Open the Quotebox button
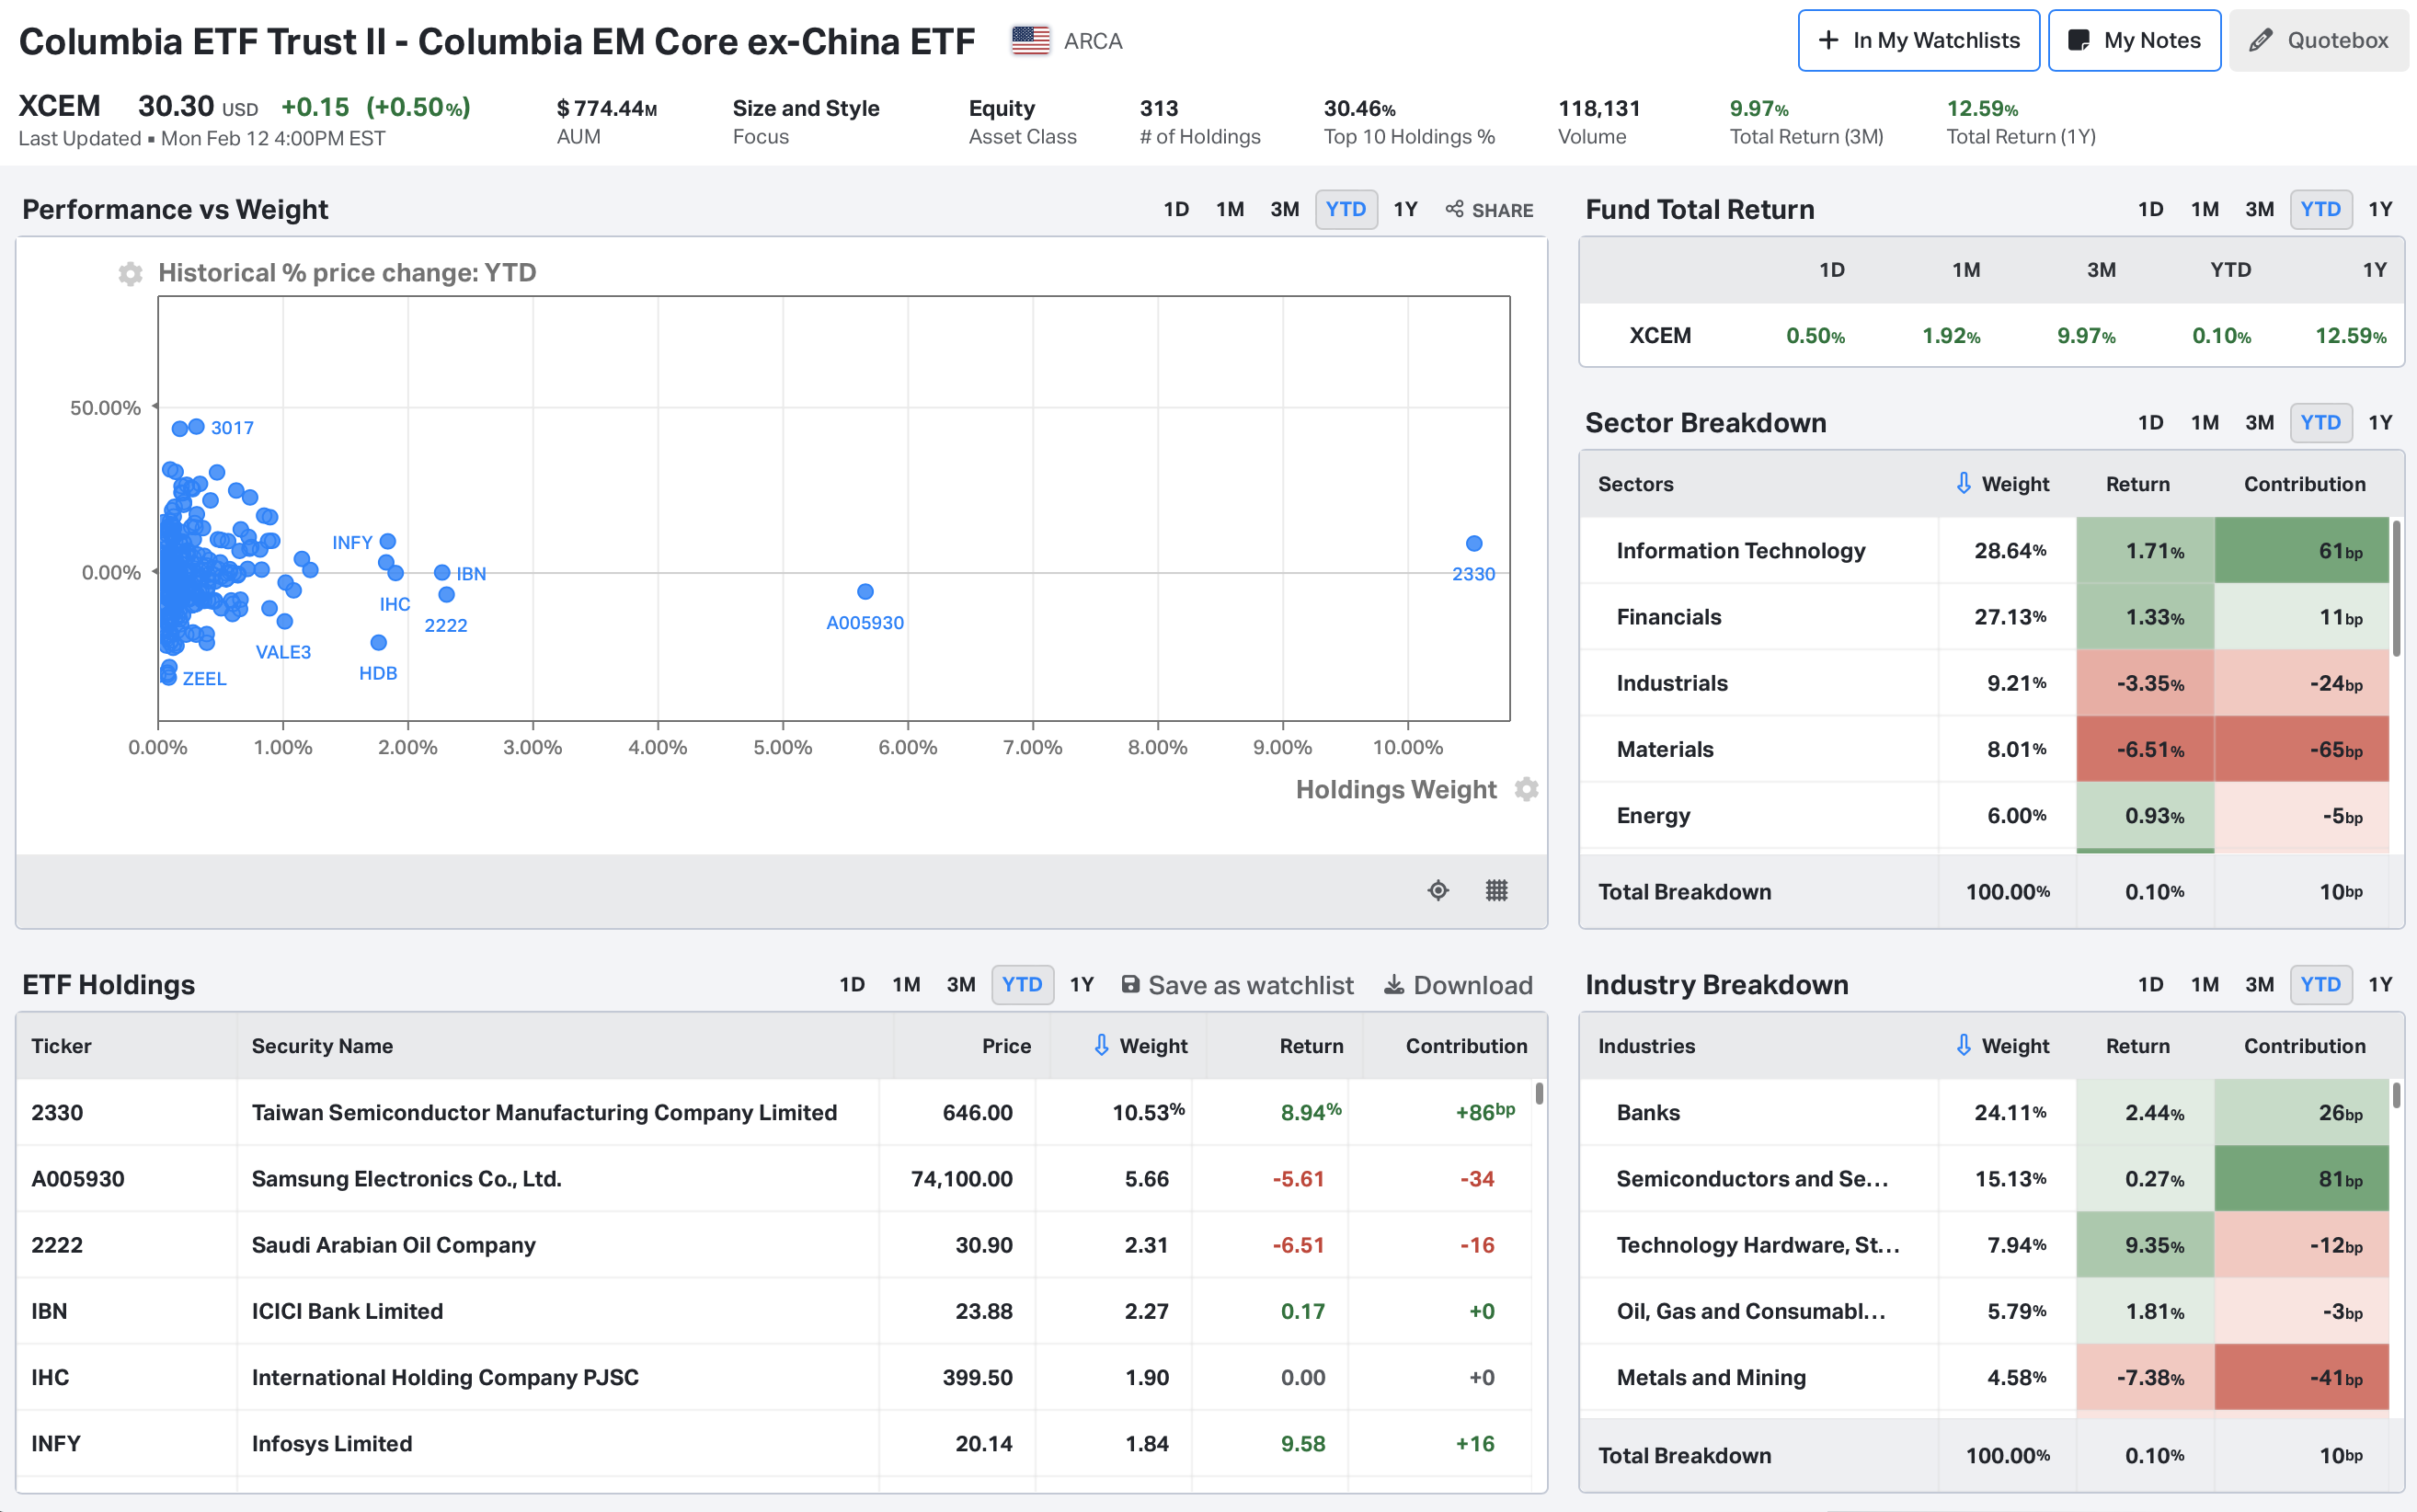The width and height of the screenshot is (2417, 1512). pyautogui.click(x=2318, y=41)
